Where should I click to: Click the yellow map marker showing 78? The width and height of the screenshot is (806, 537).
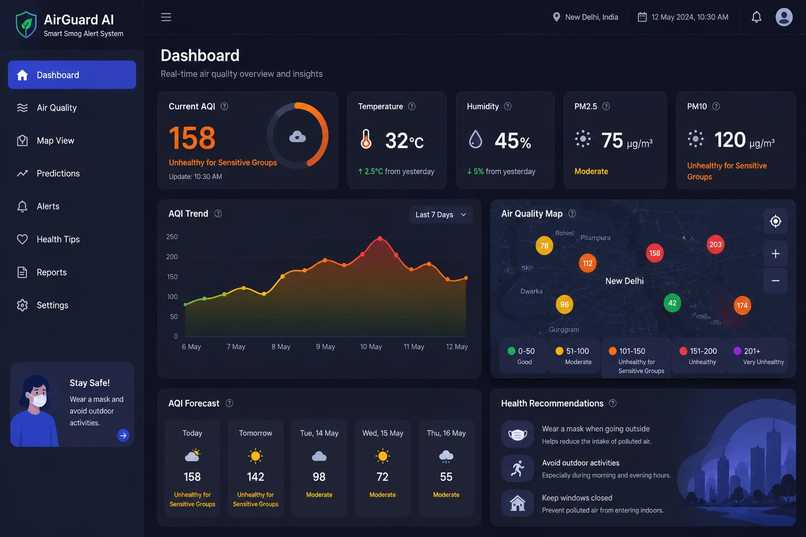(x=544, y=246)
